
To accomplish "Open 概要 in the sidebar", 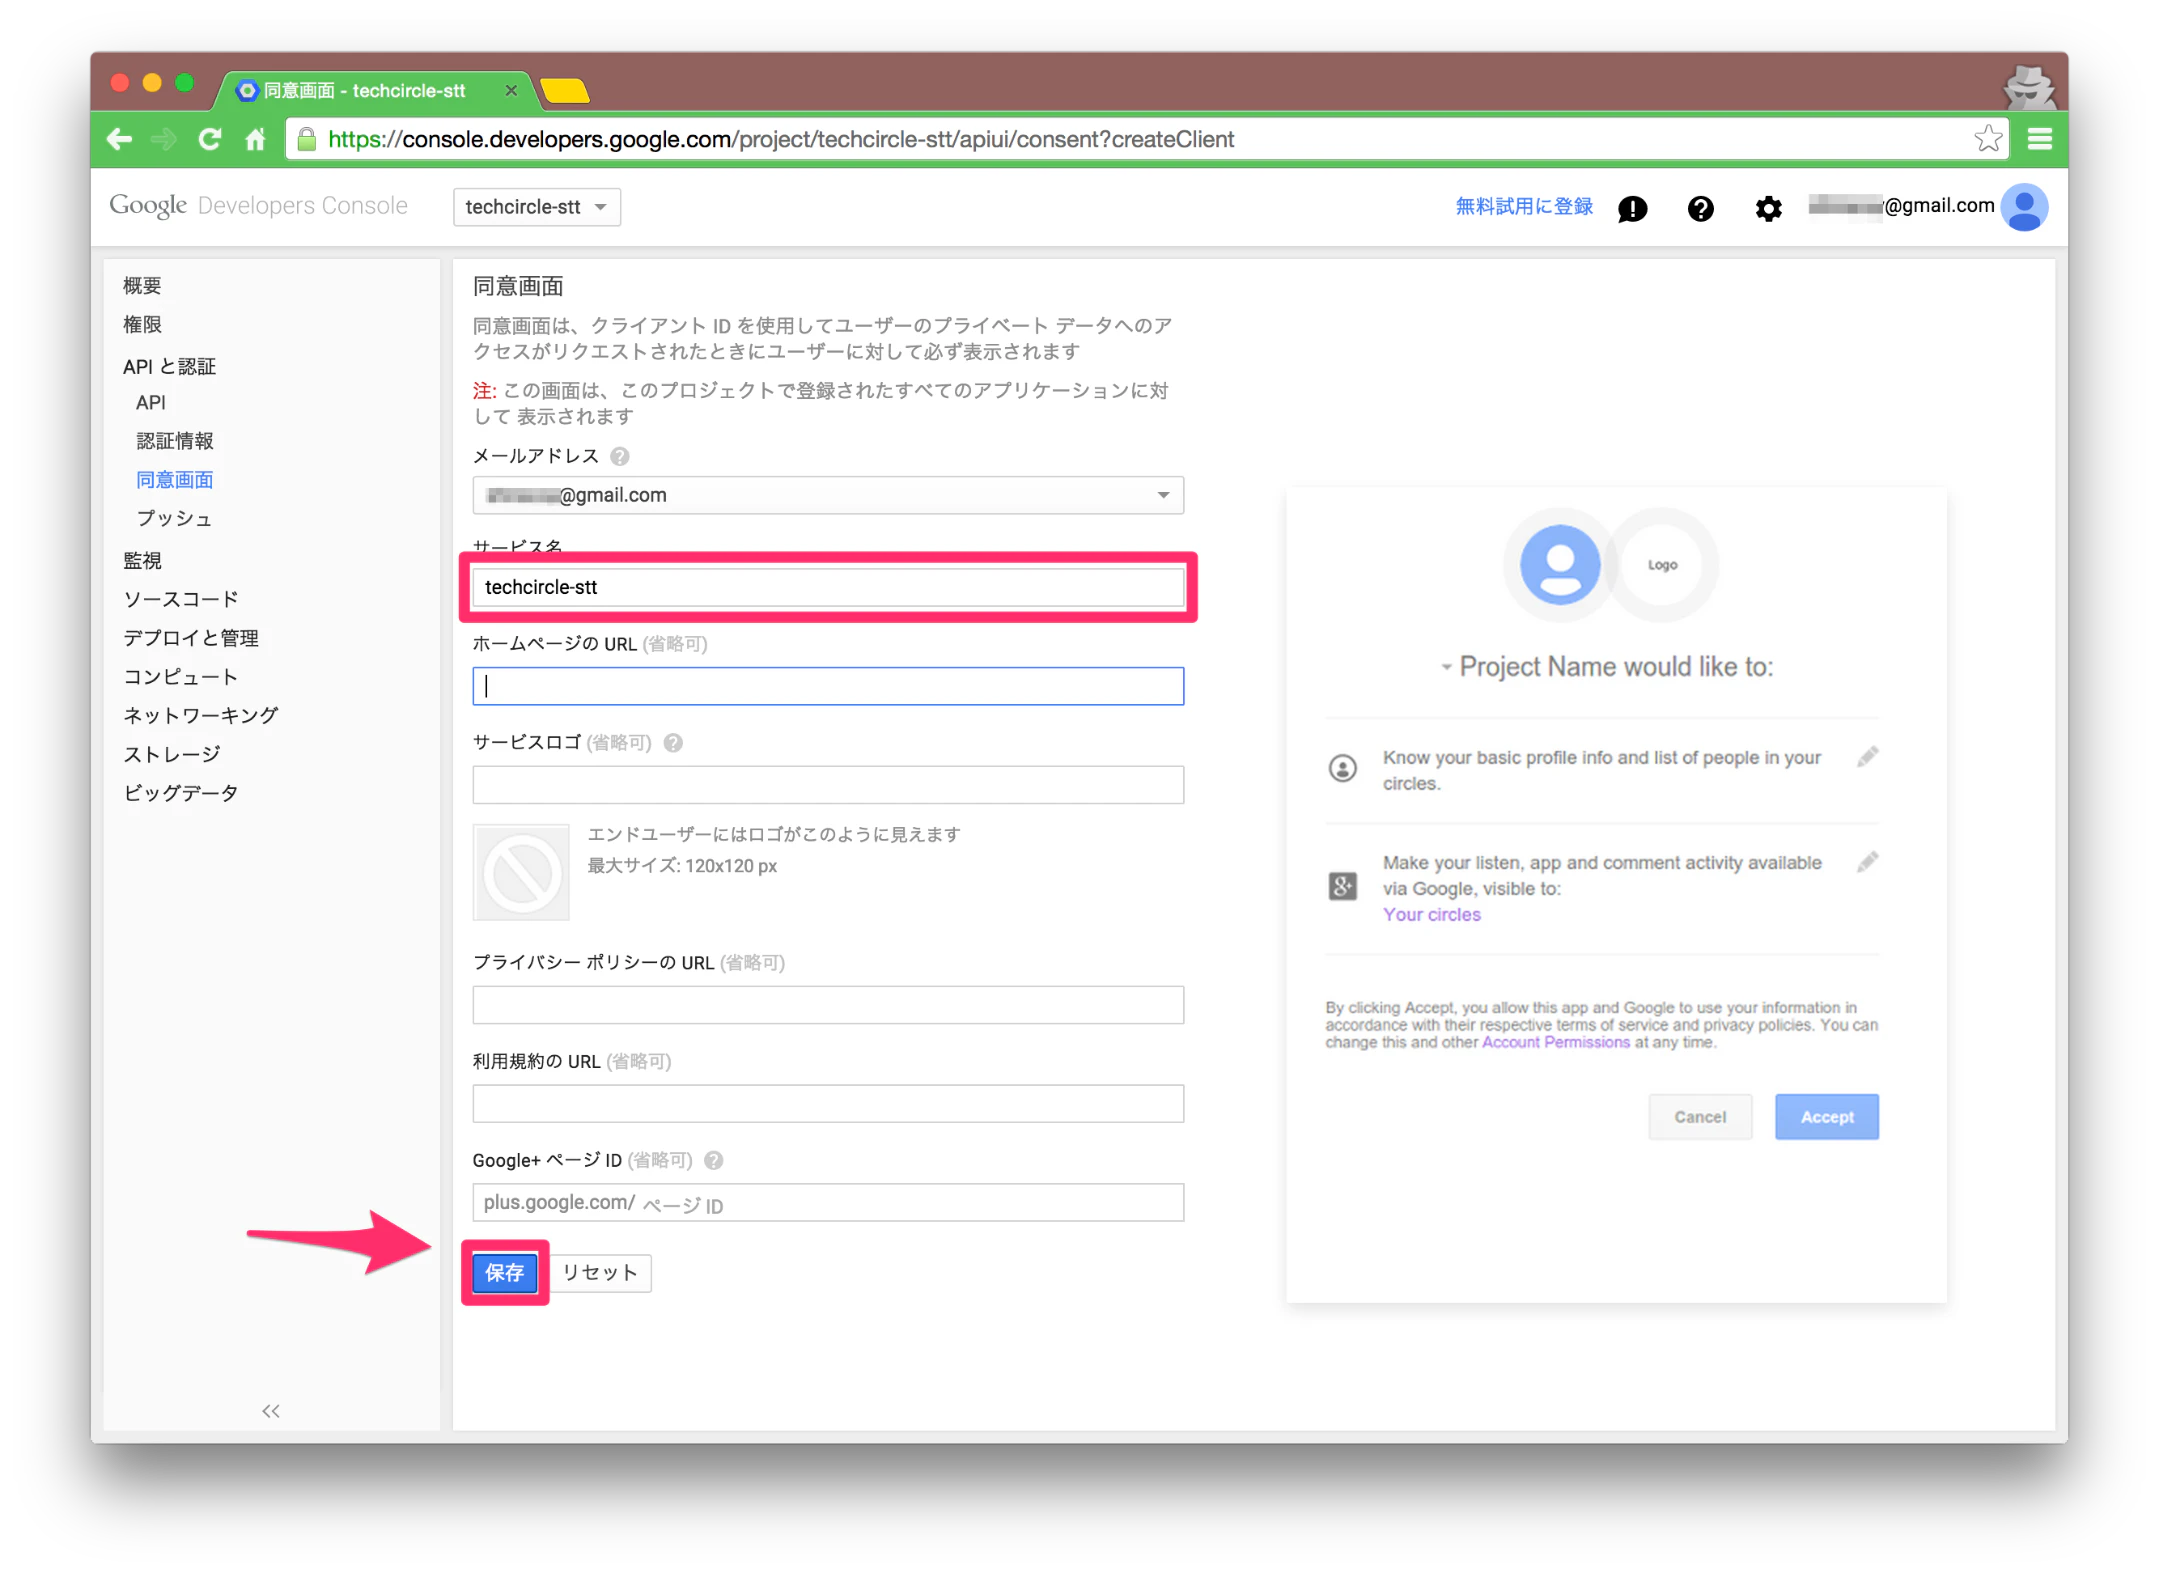I will point(142,285).
